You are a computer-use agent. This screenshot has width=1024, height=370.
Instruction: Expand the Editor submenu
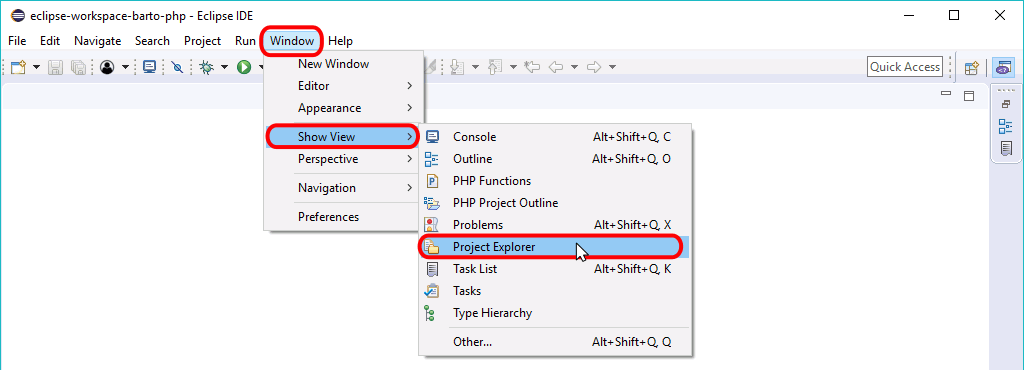[x=344, y=85]
